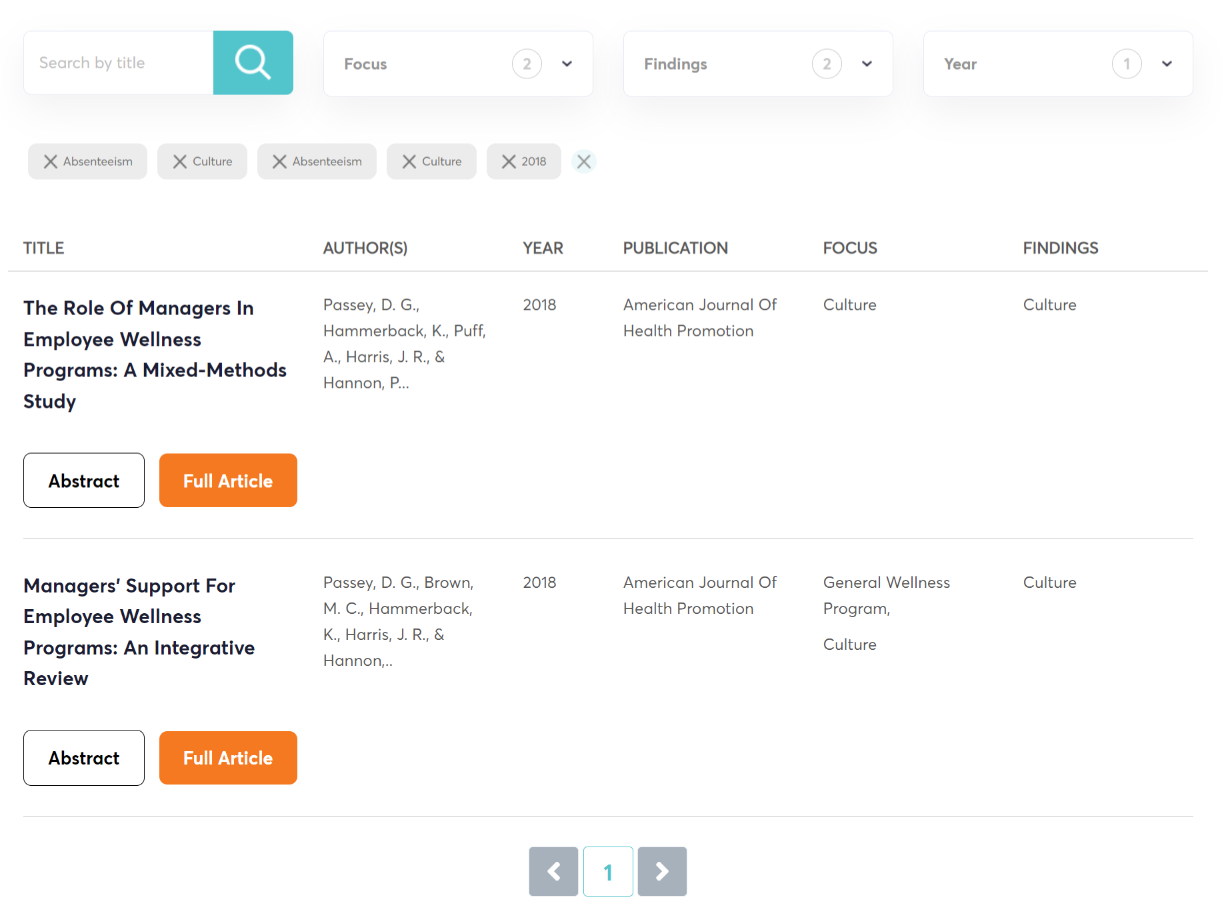The height and width of the screenshot is (923, 1223).
Task: Select page 1 in pagination
Action: click(608, 872)
